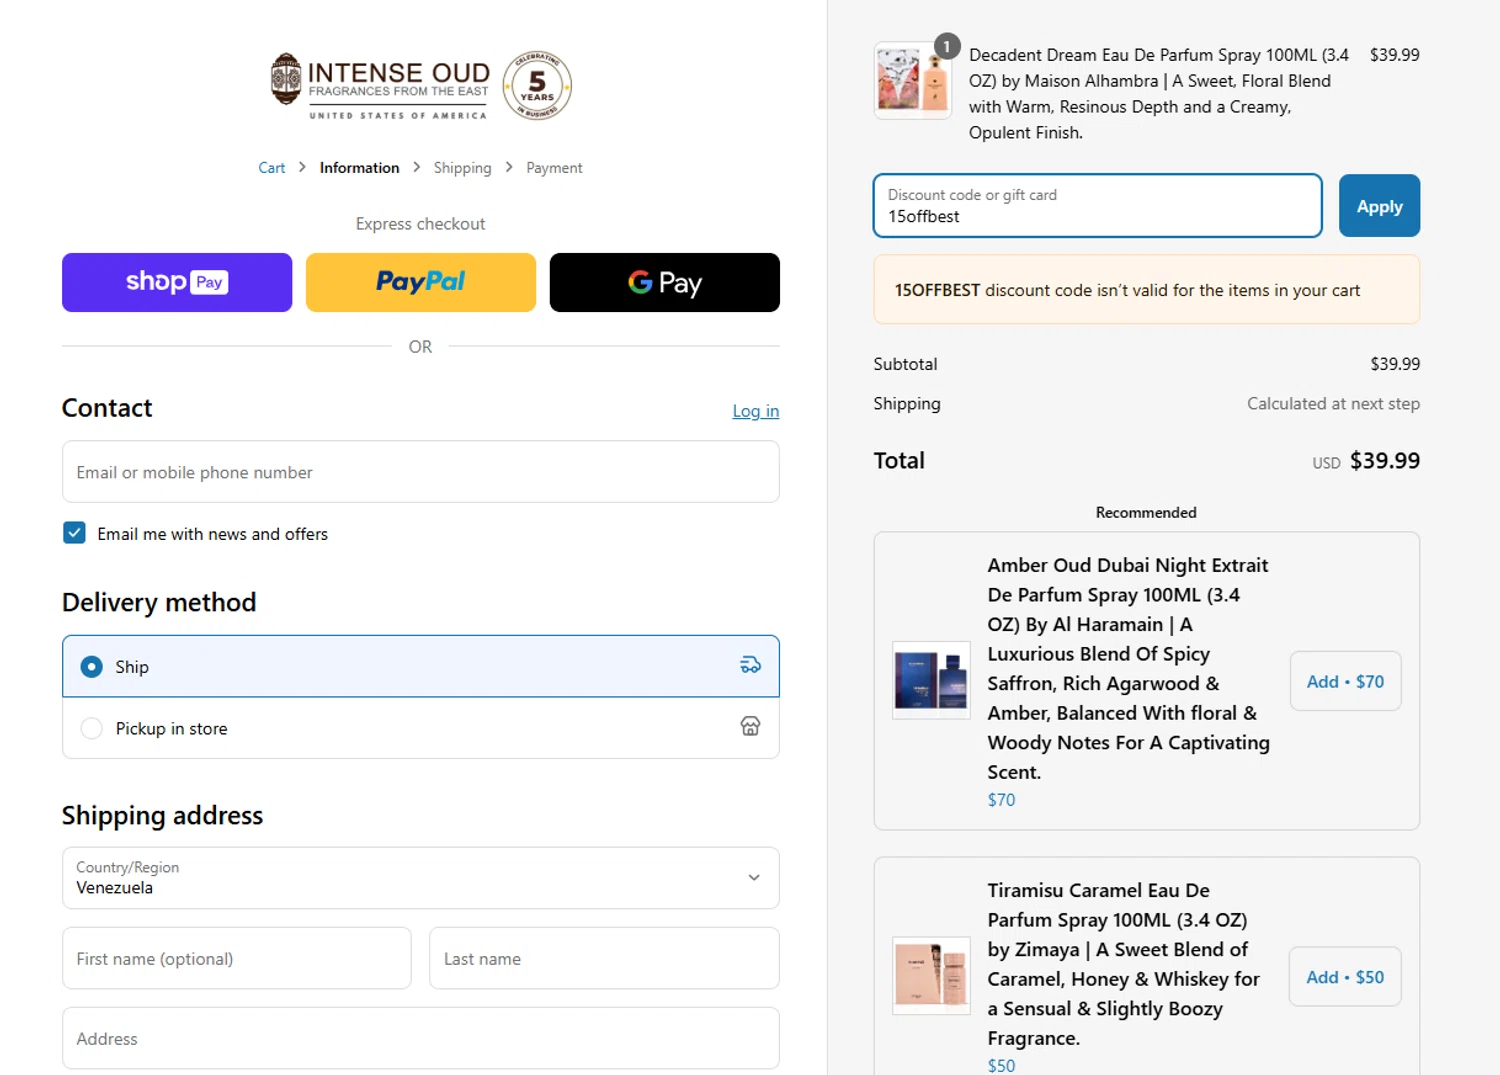Click the Tiramisu Caramel product title
Screen dimensions: 1500x1075
(1124, 964)
